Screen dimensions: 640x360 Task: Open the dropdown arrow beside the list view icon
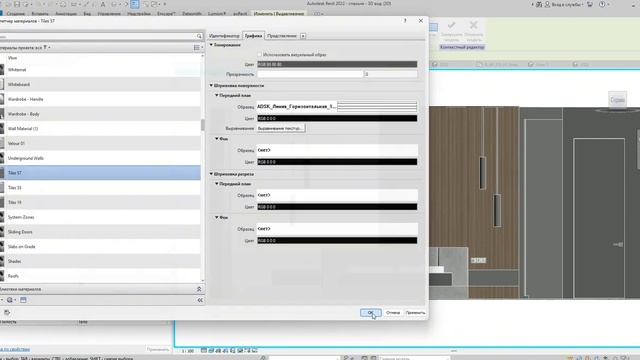click(x=202, y=48)
